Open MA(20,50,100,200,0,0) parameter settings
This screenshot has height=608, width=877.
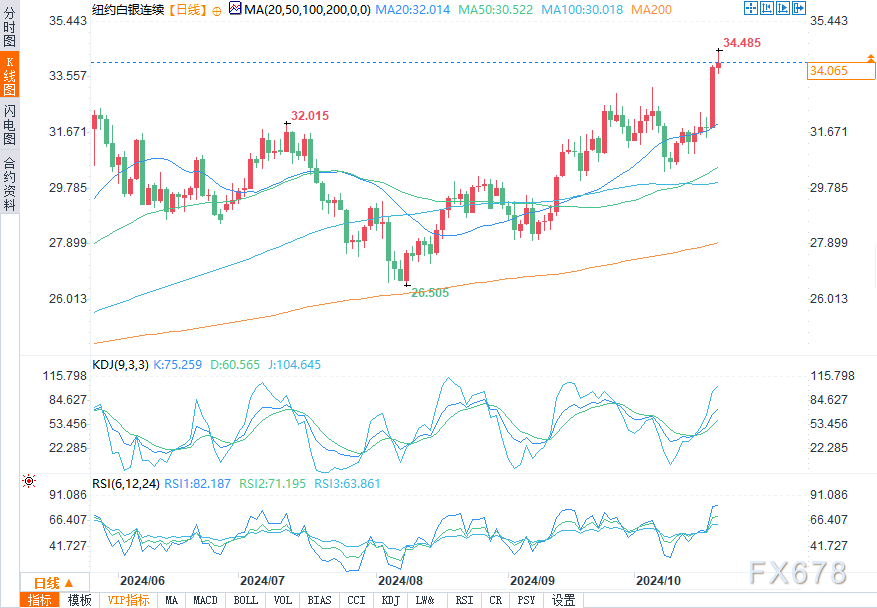[305, 9]
